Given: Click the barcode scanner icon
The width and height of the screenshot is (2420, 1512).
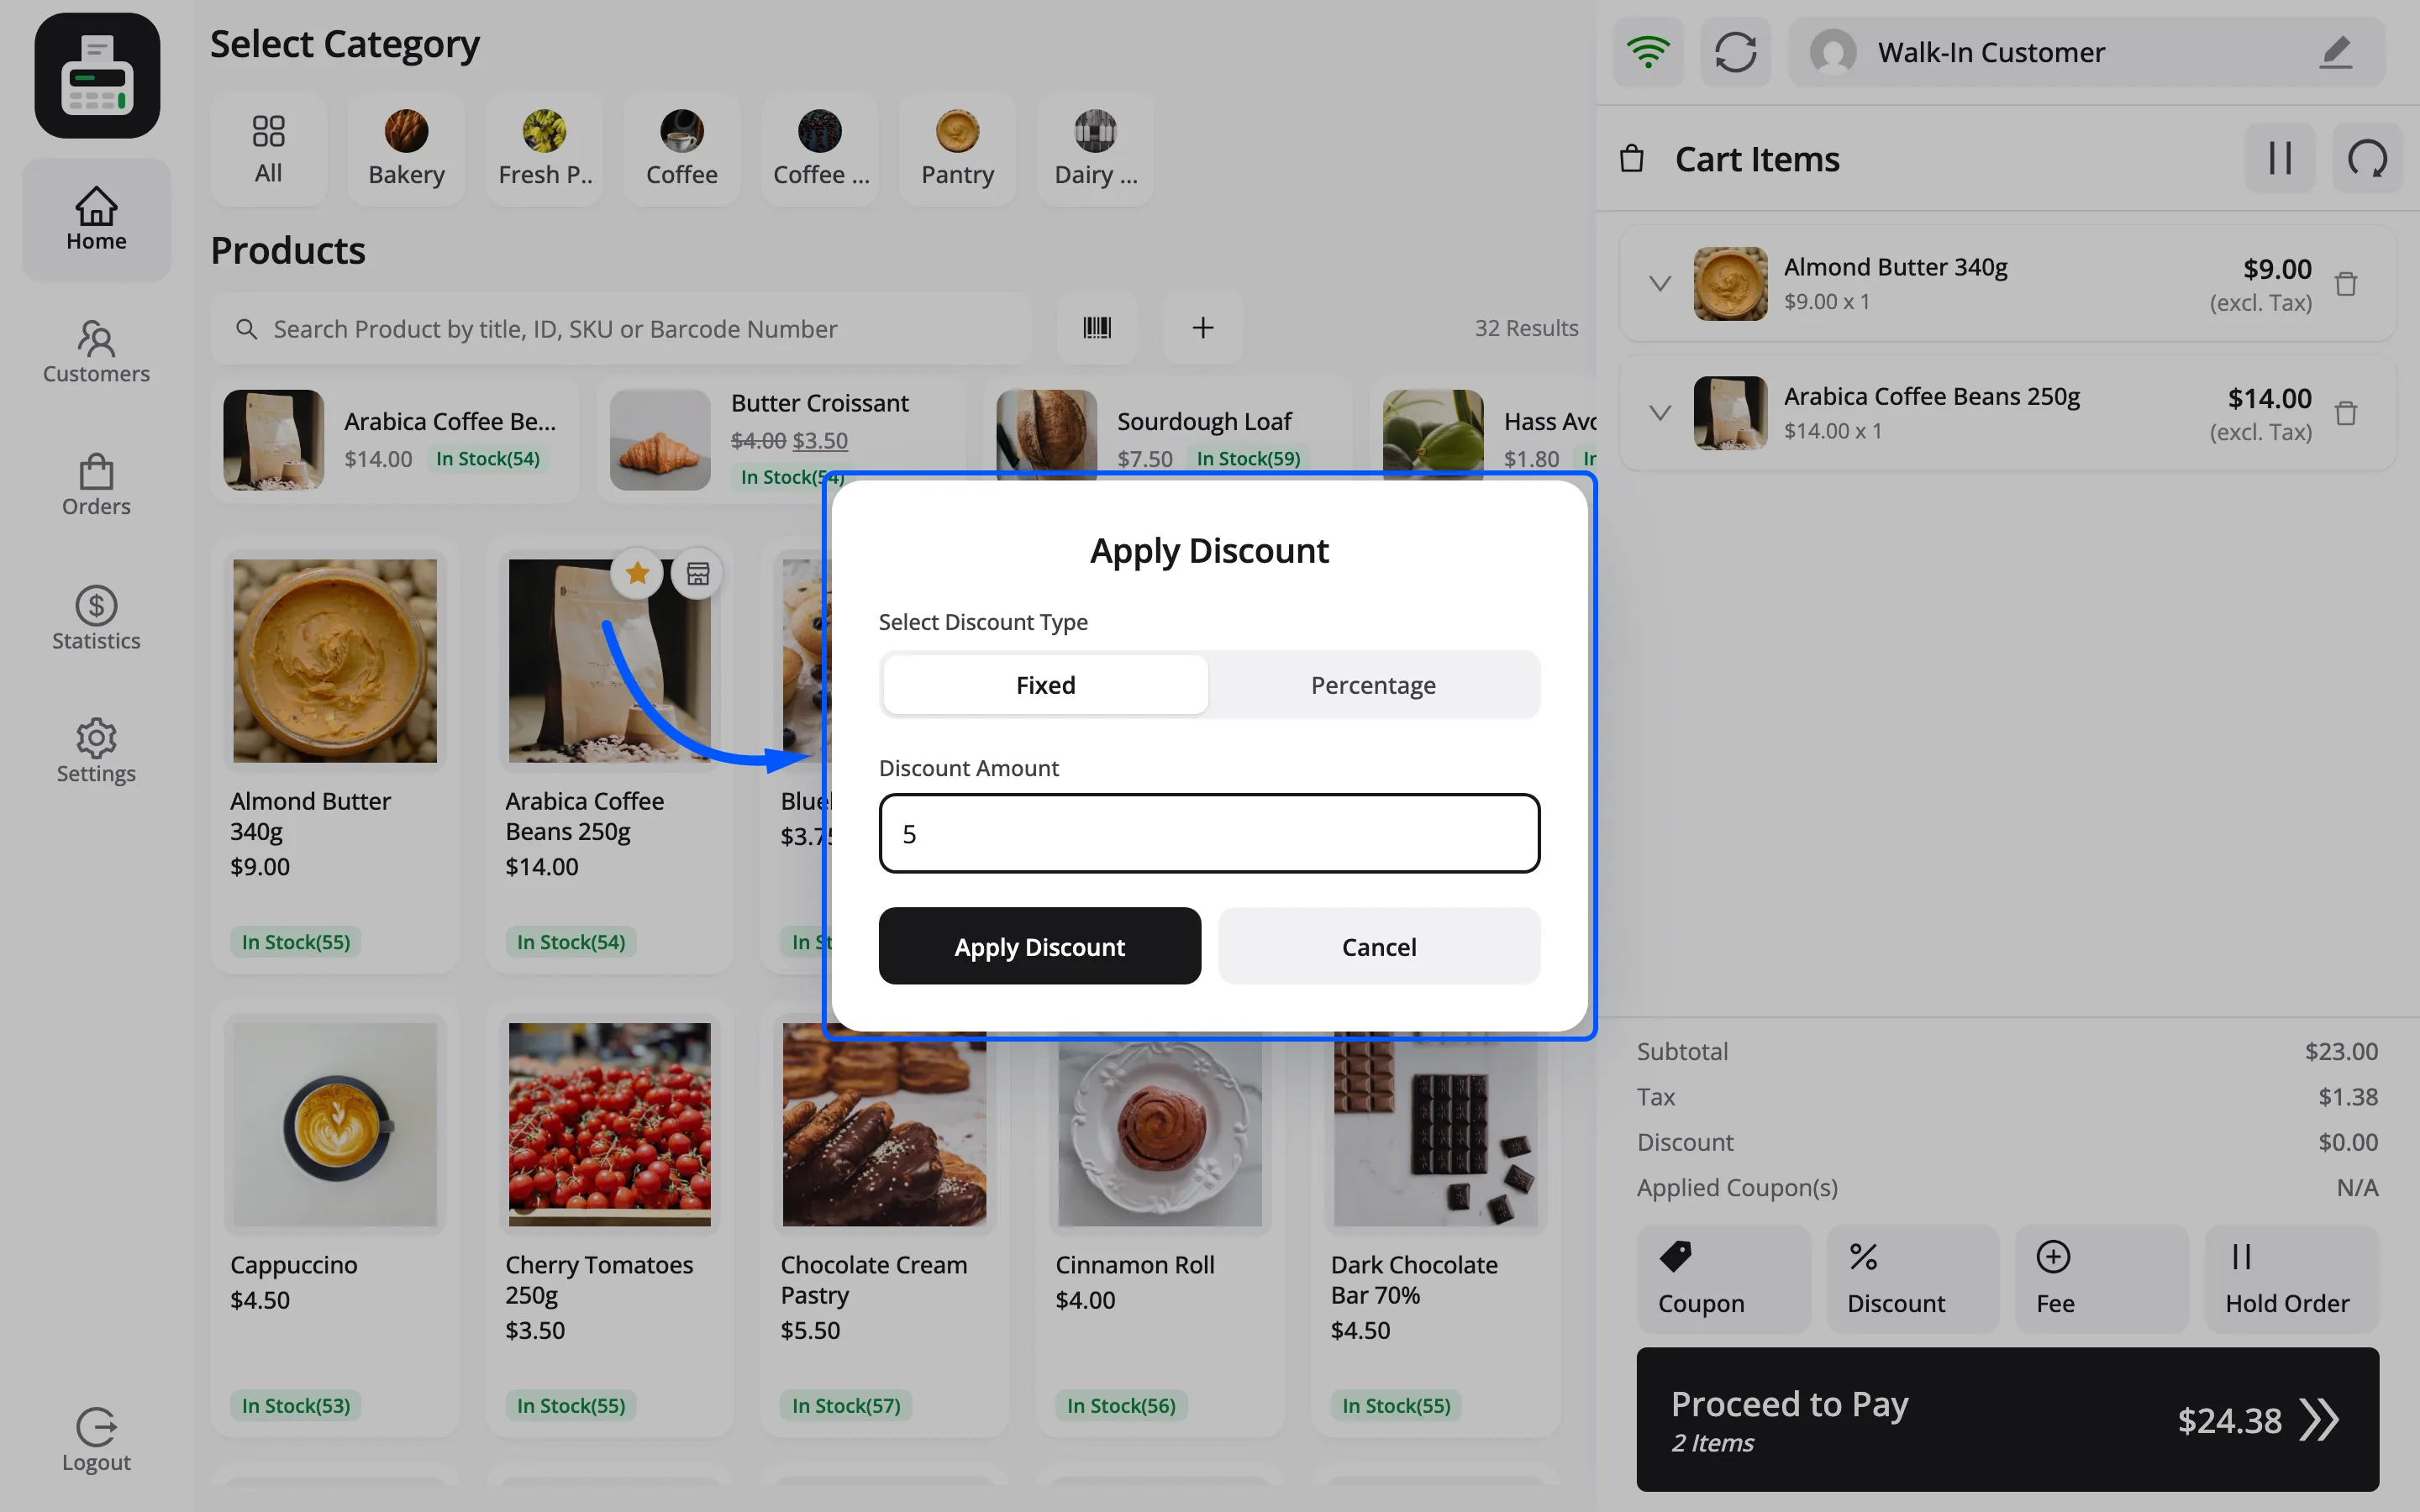Looking at the screenshot, I should tap(1097, 328).
